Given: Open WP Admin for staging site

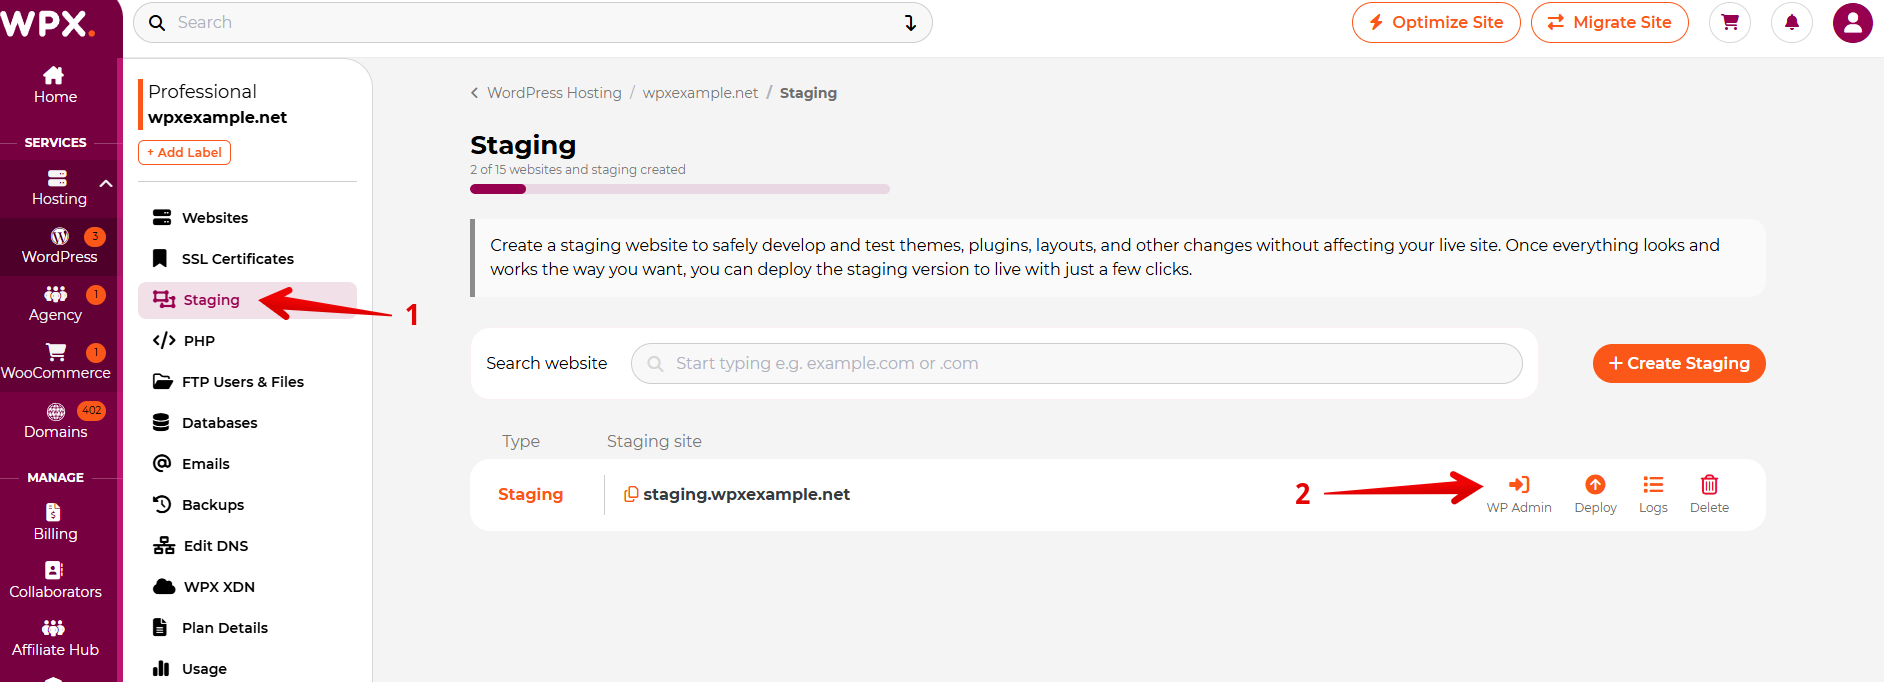Looking at the screenshot, I should tap(1519, 494).
